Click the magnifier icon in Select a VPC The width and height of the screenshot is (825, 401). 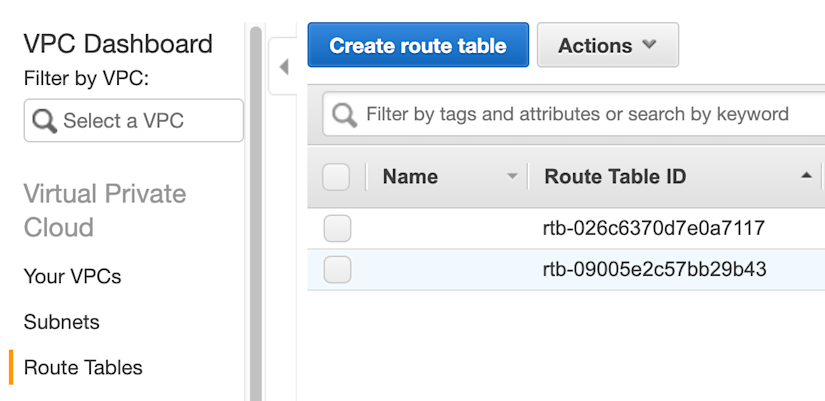pyautogui.click(x=44, y=121)
